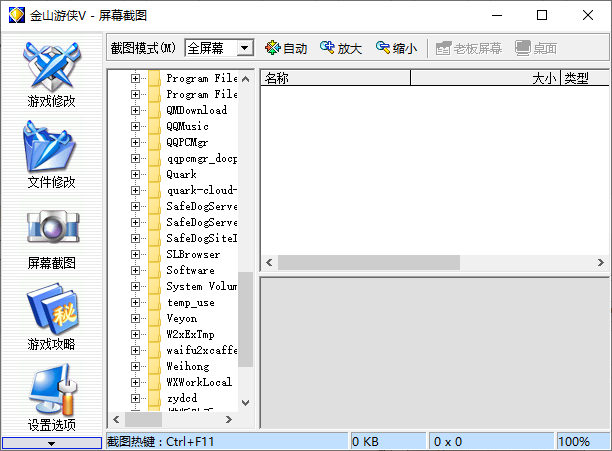Expand the QQPCMgr tree node

coord(135,142)
